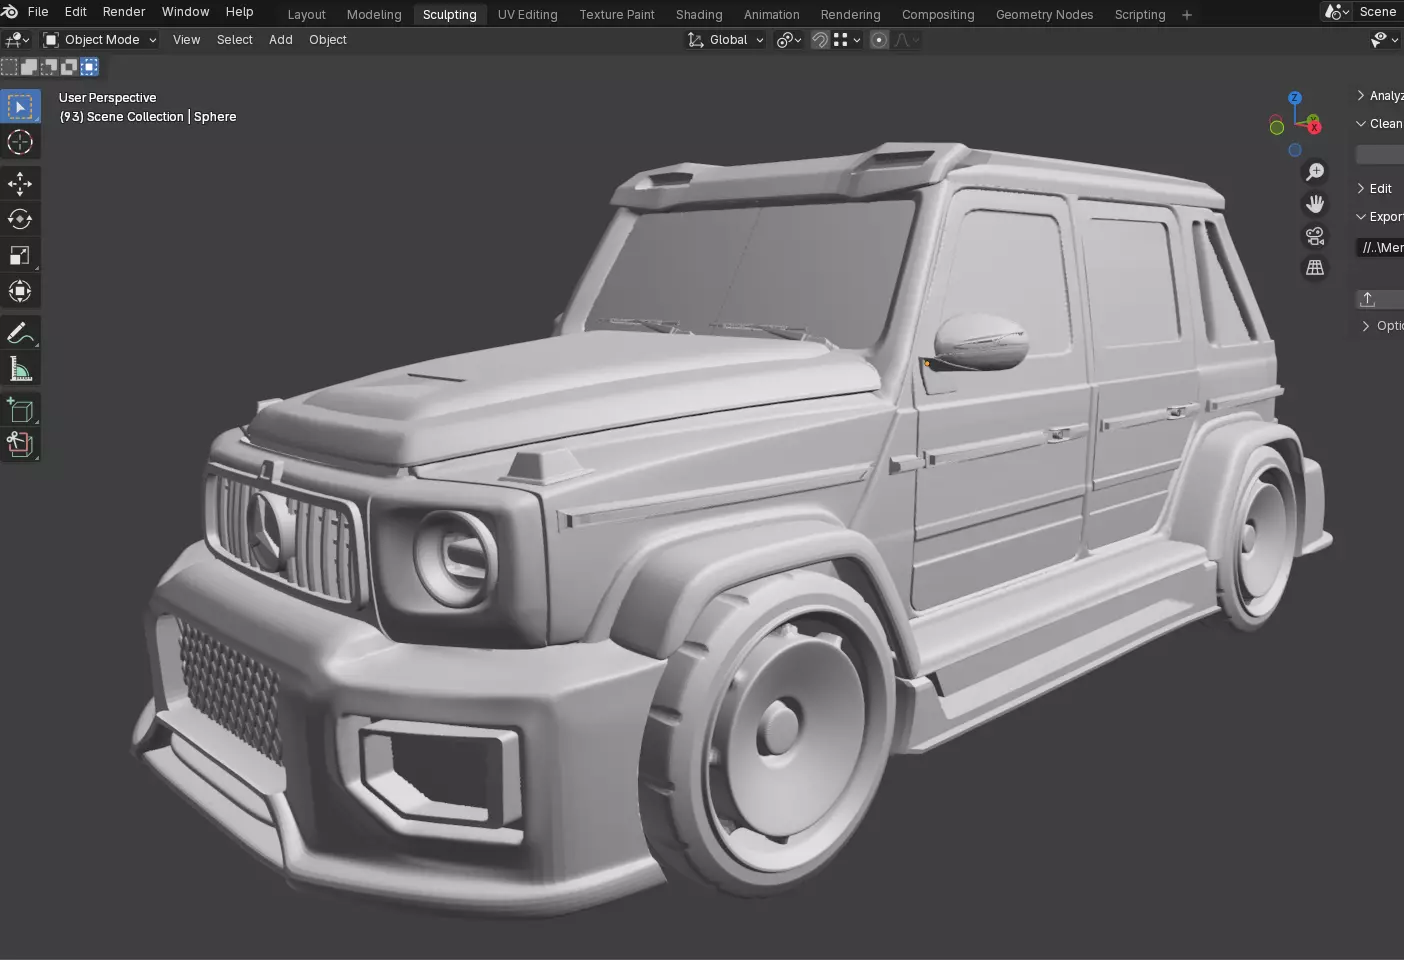Switch to the UV Editing workspace
This screenshot has height=960, width=1404.
click(x=528, y=14)
